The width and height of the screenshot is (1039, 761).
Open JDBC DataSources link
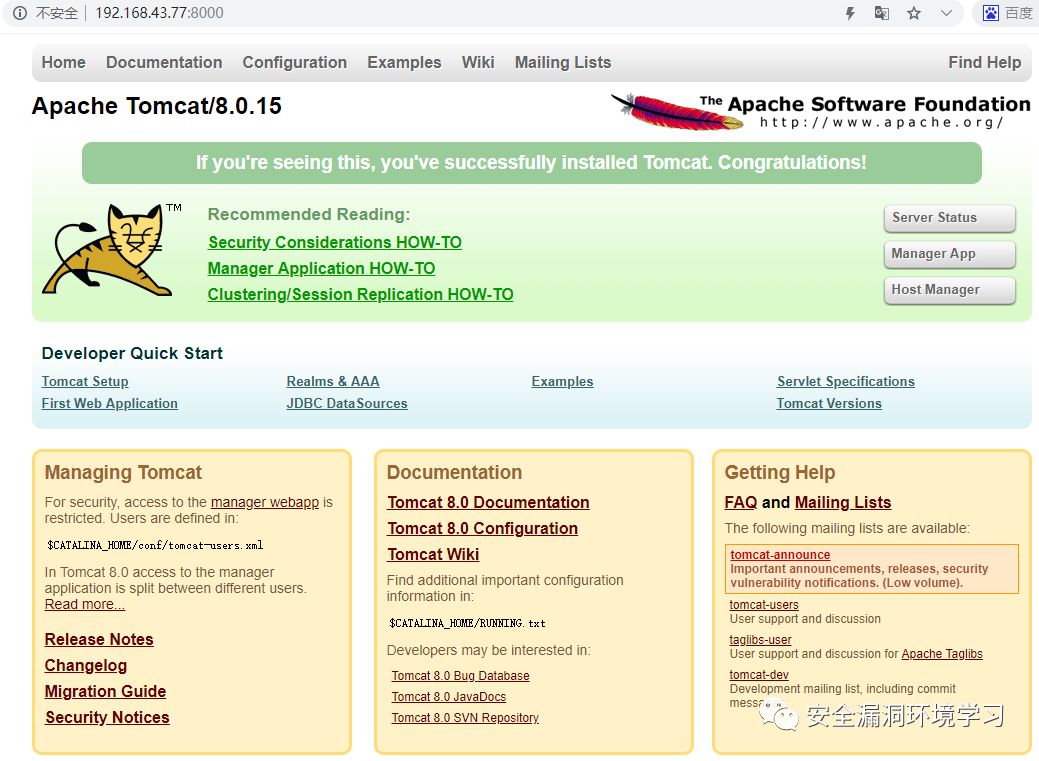[347, 403]
